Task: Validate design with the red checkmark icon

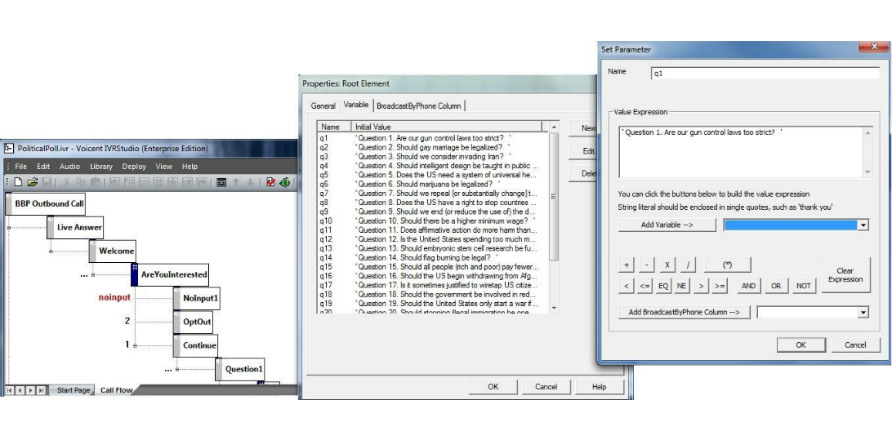Action: pos(271,182)
